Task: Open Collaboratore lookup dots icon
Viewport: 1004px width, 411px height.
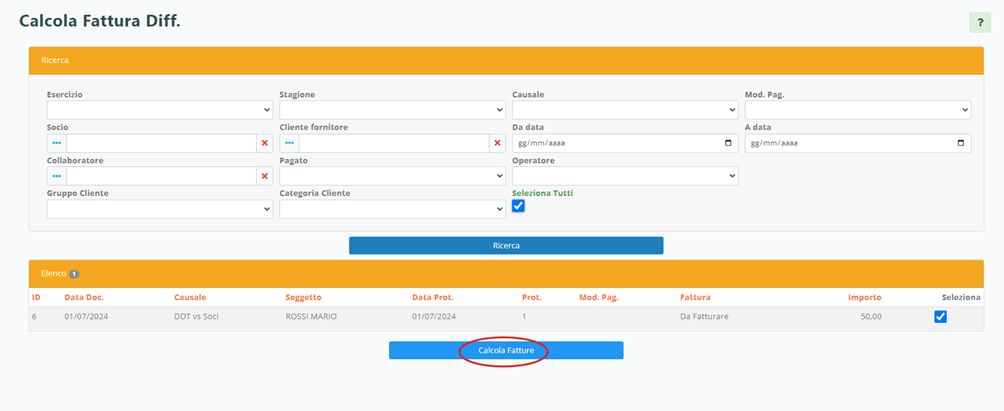Action: point(56,176)
